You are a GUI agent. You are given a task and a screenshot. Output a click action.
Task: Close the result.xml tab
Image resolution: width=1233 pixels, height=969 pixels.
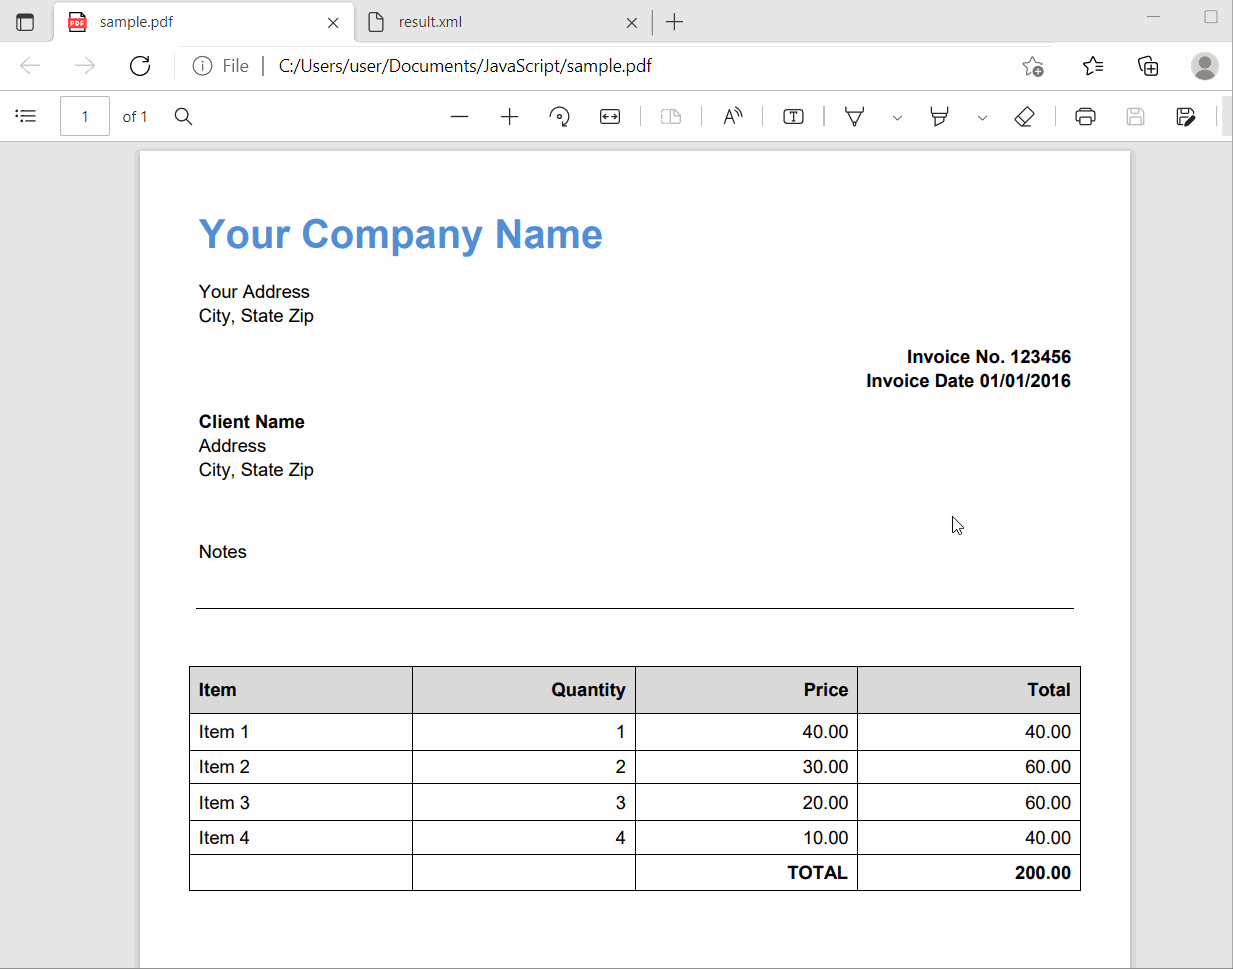(x=631, y=22)
